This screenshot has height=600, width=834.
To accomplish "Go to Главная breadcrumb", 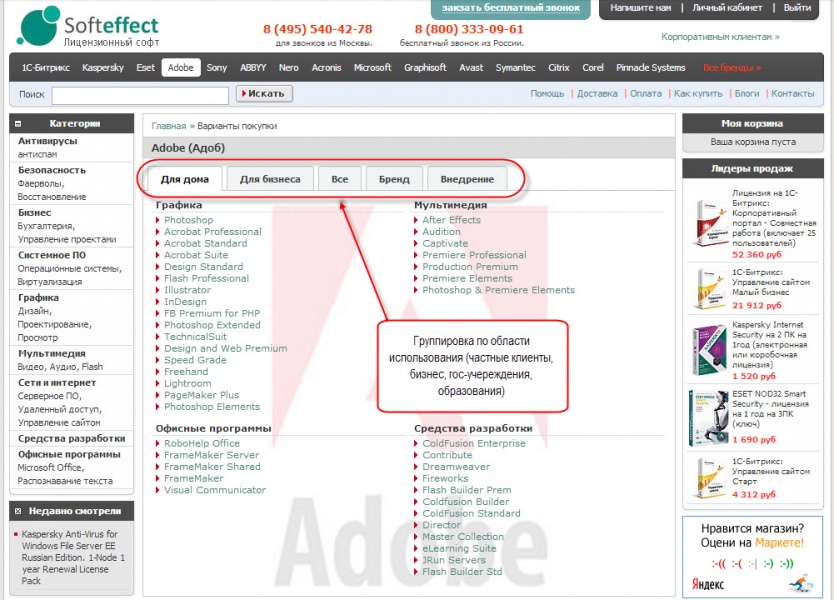I will 169,126.
